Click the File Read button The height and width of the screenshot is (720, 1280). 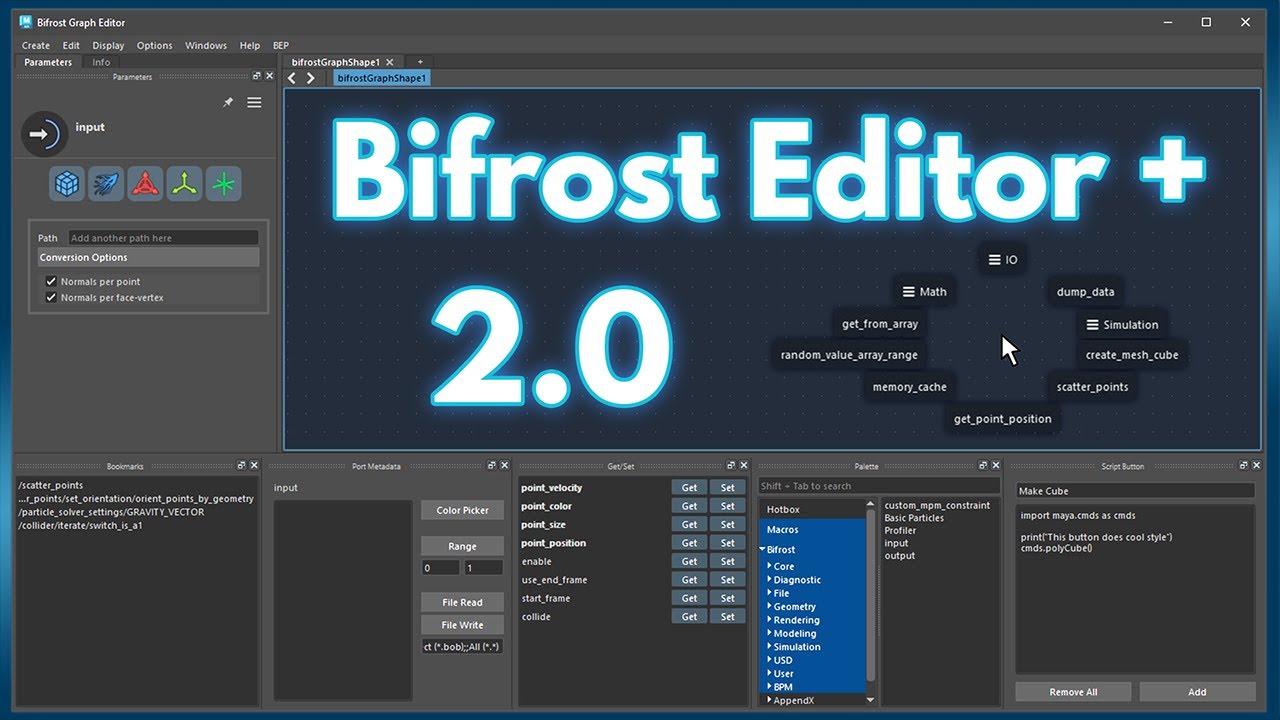[x=462, y=602]
